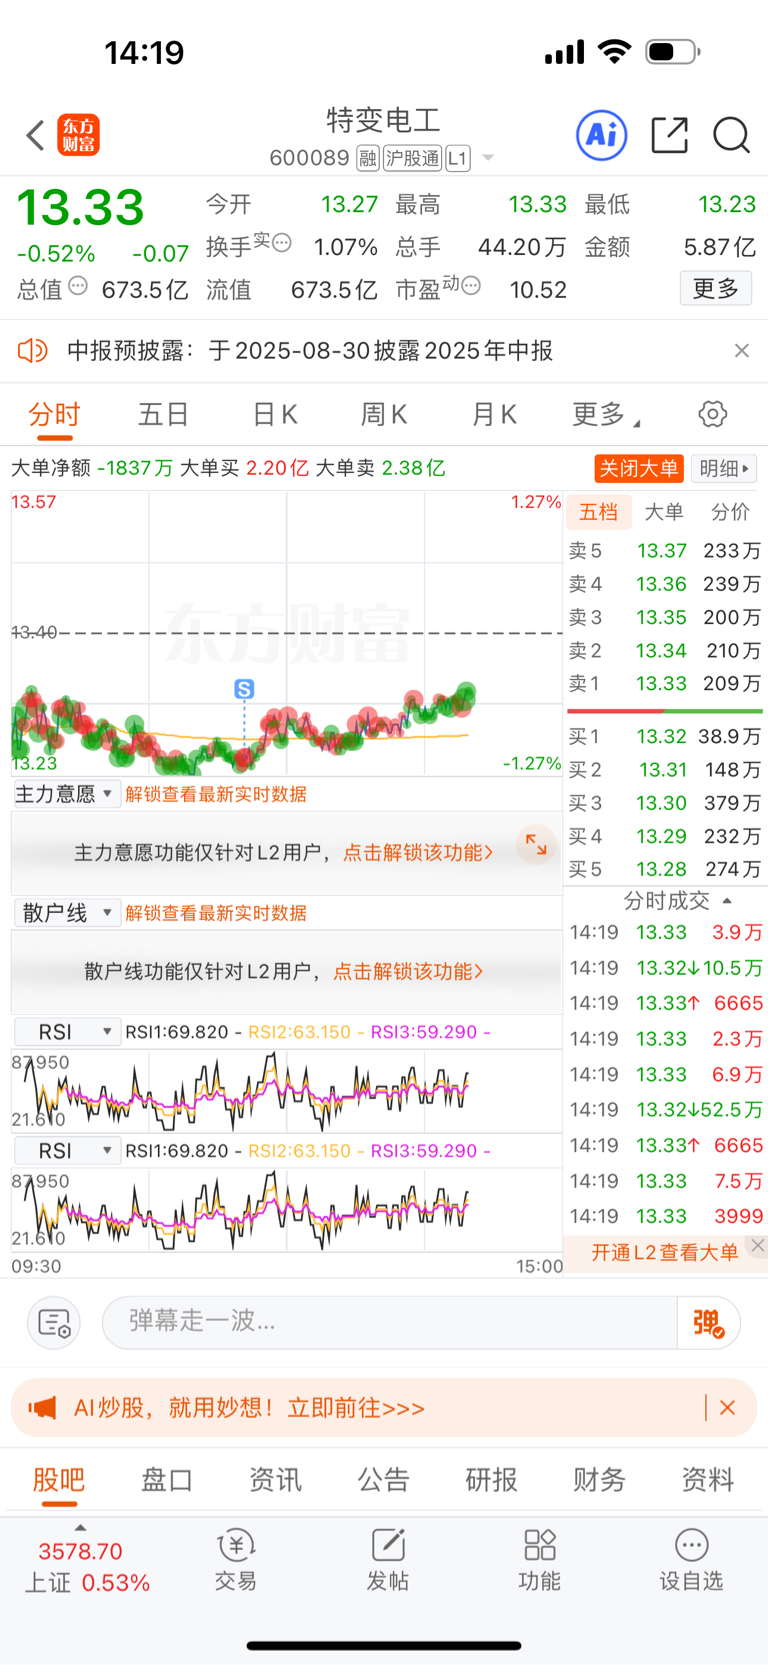Open the 资料 tab

[708, 1480]
